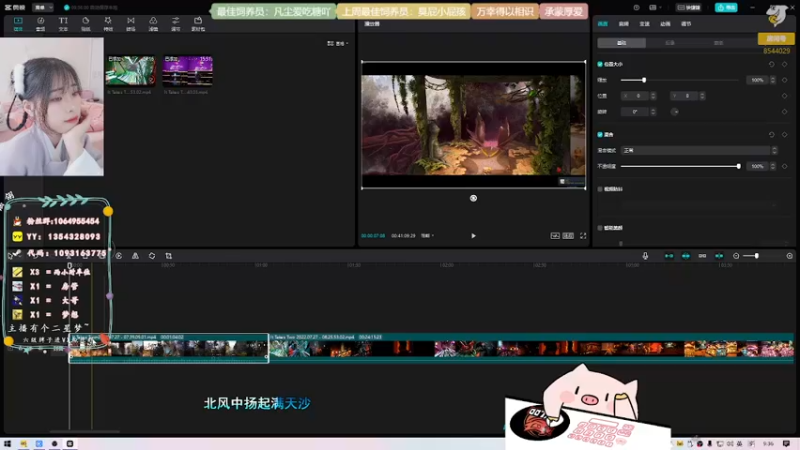The image size is (800, 450).
Task: Click the mirror flip icon on timeline toolbar
Action: (135, 256)
